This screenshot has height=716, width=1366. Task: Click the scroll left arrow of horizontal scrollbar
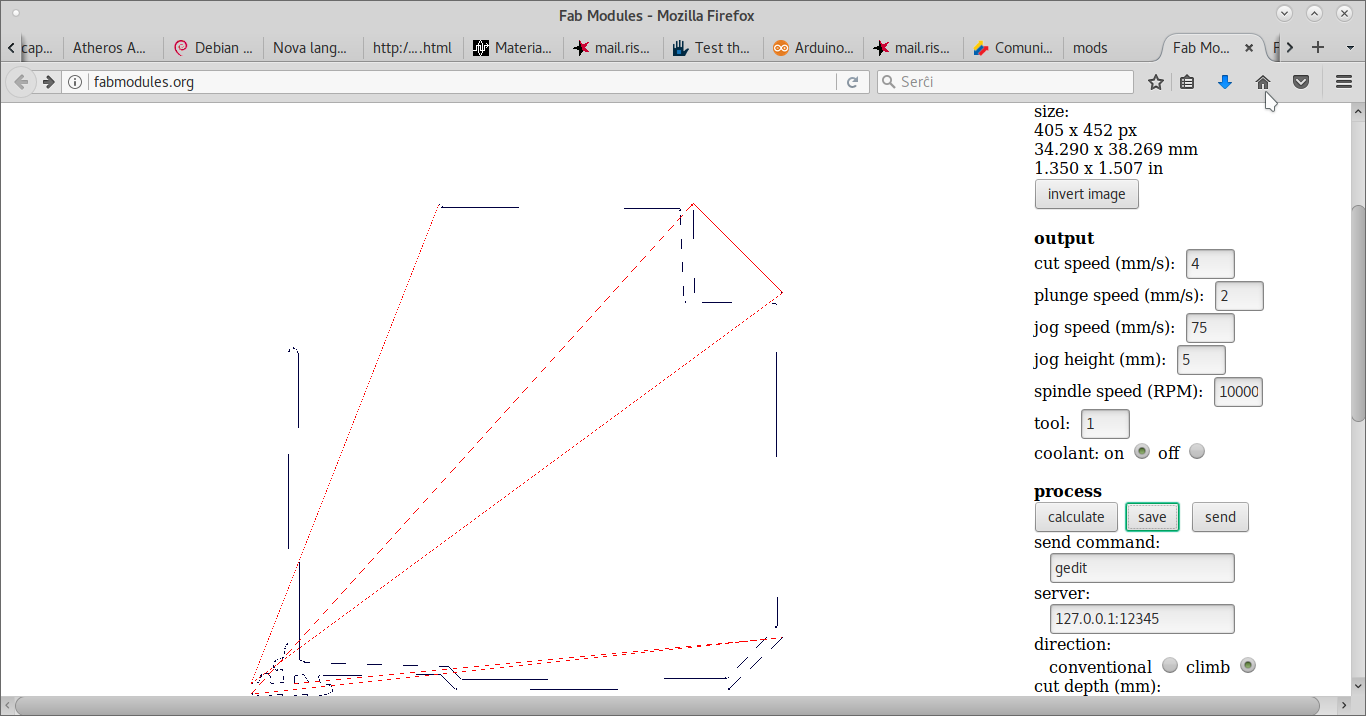6,705
